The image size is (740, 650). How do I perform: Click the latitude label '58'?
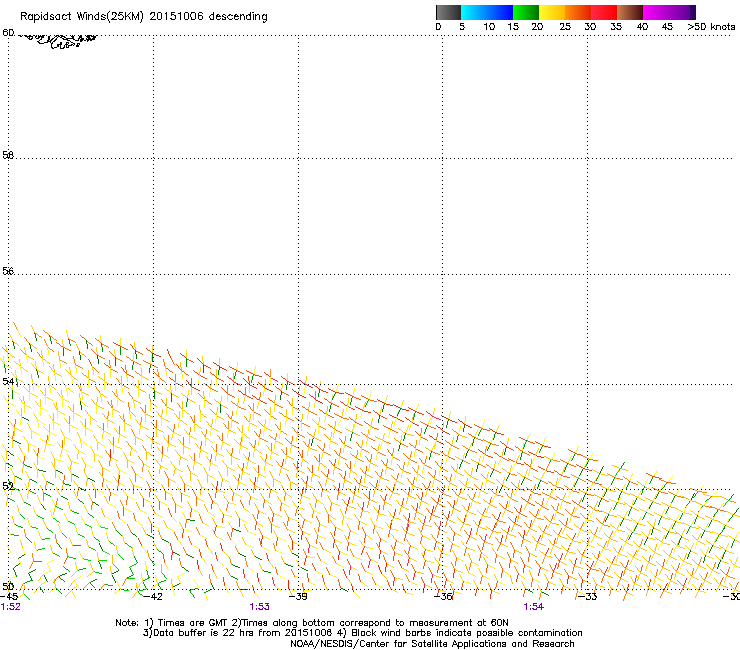[8, 155]
